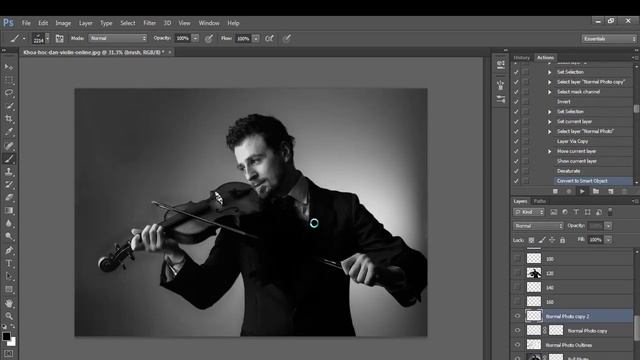Screen dimensions: 640x360
Task: Open the File menu
Action: [x=26, y=23]
